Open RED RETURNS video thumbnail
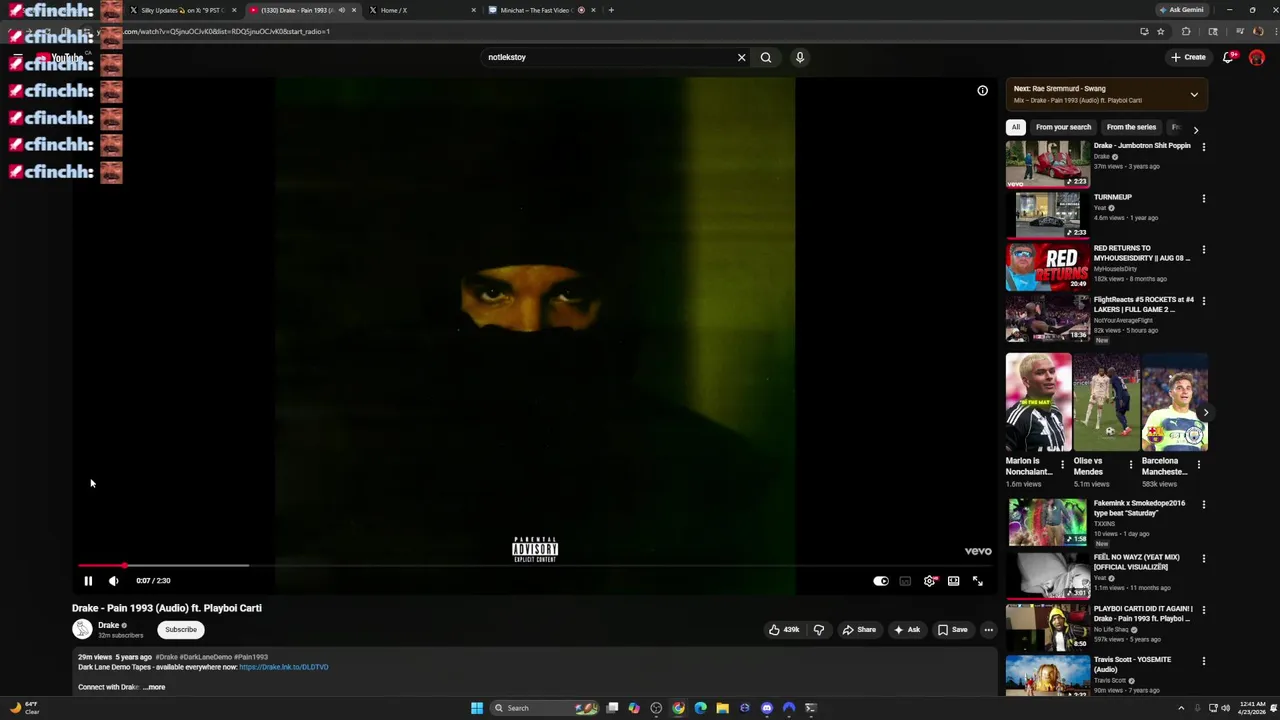The image size is (1280, 720). click(x=1048, y=266)
